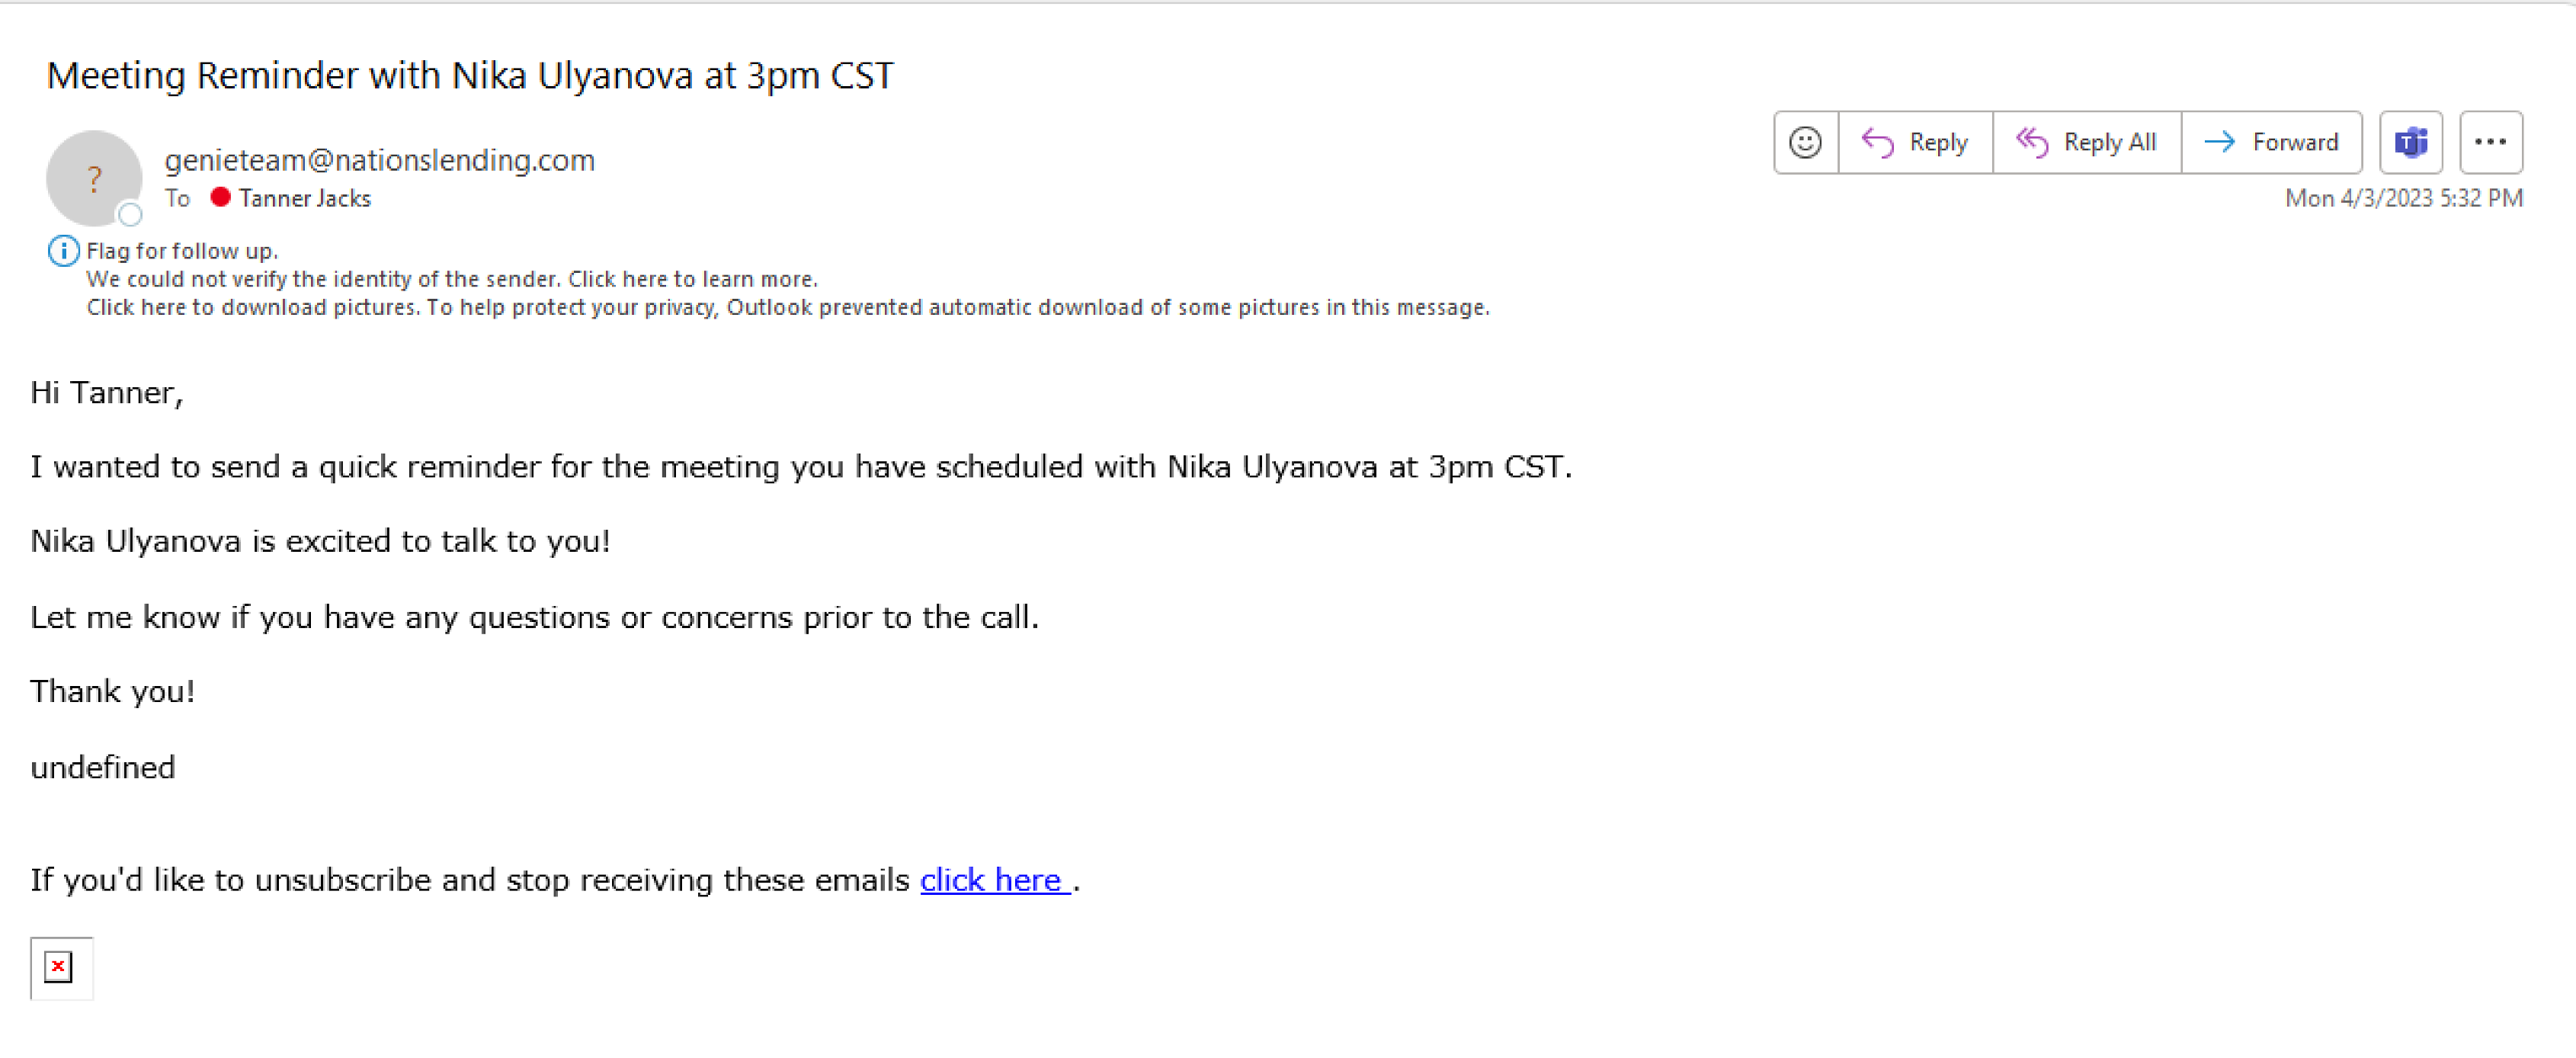Click the unverified sender identity warning line

click(452, 279)
